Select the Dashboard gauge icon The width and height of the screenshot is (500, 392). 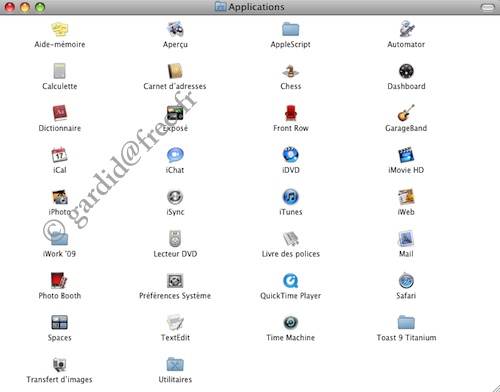pos(406,71)
